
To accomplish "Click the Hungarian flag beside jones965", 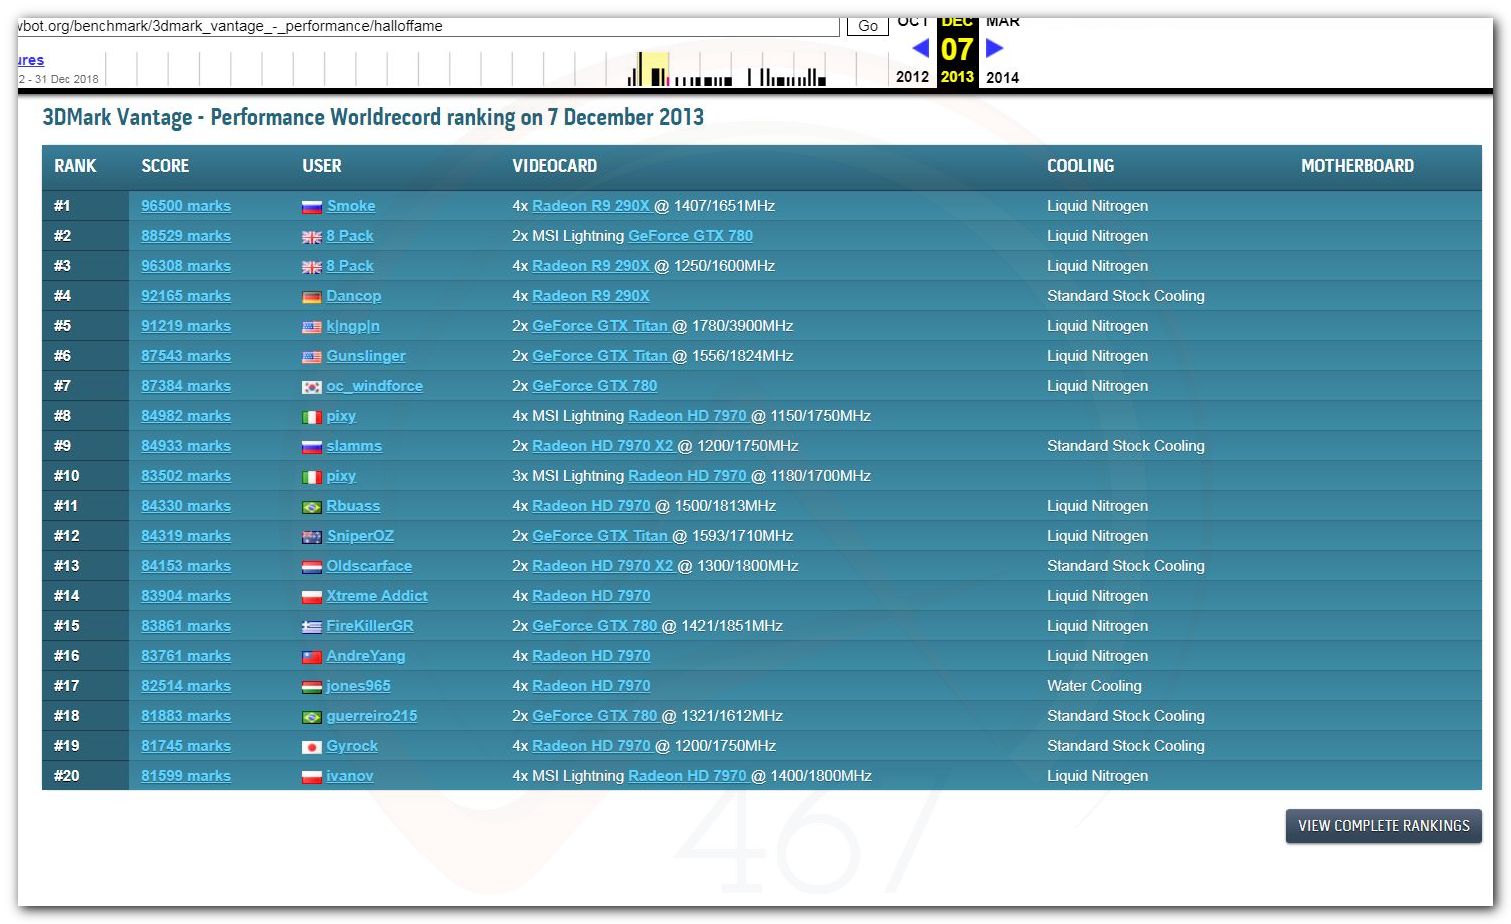I will 312,687.
